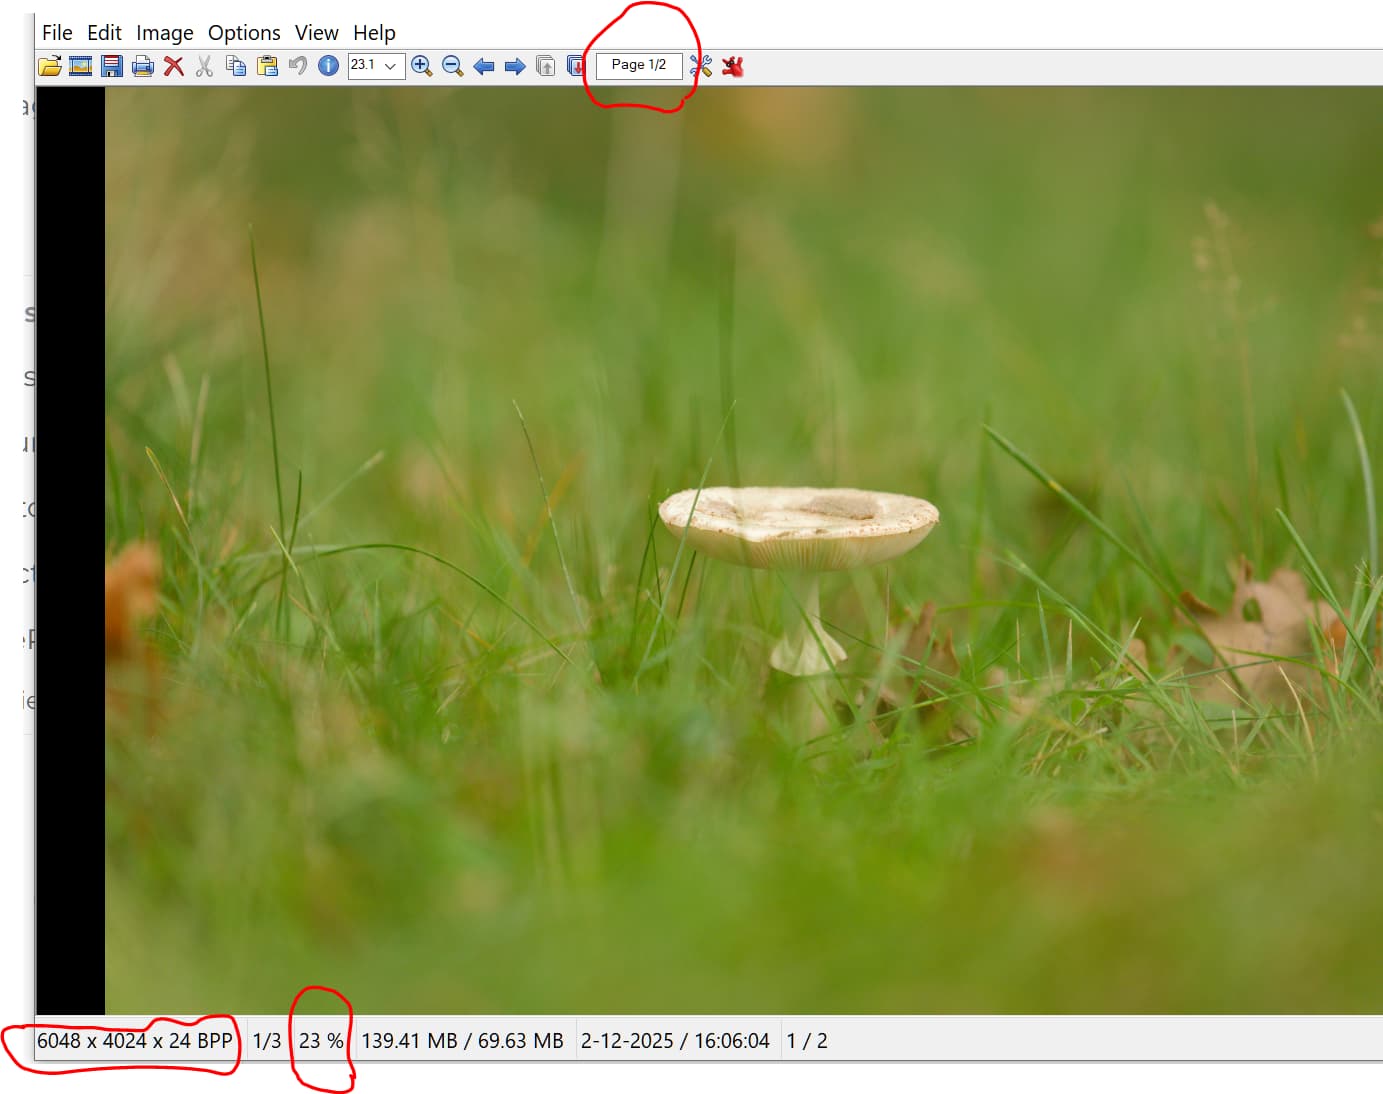The image size is (1383, 1094).
Task: Expand the 23.1 zoom level dropdown
Action: click(x=391, y=66)
